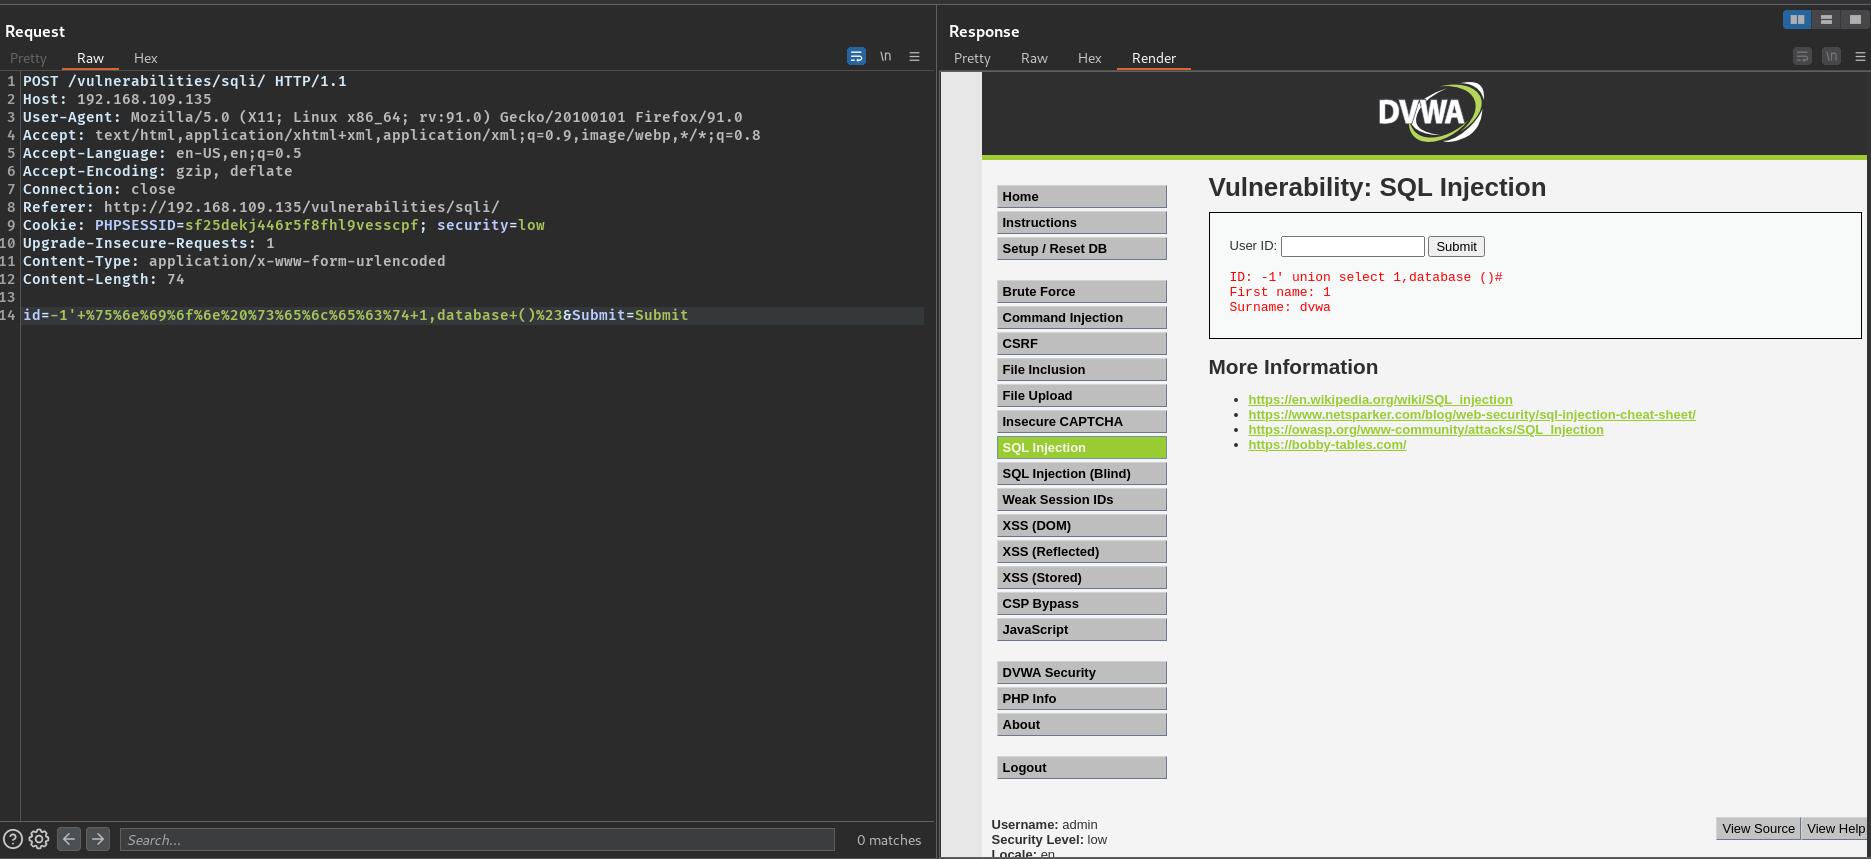
Task: Select top-bottom split layout icon
Action: point(1826,19)
